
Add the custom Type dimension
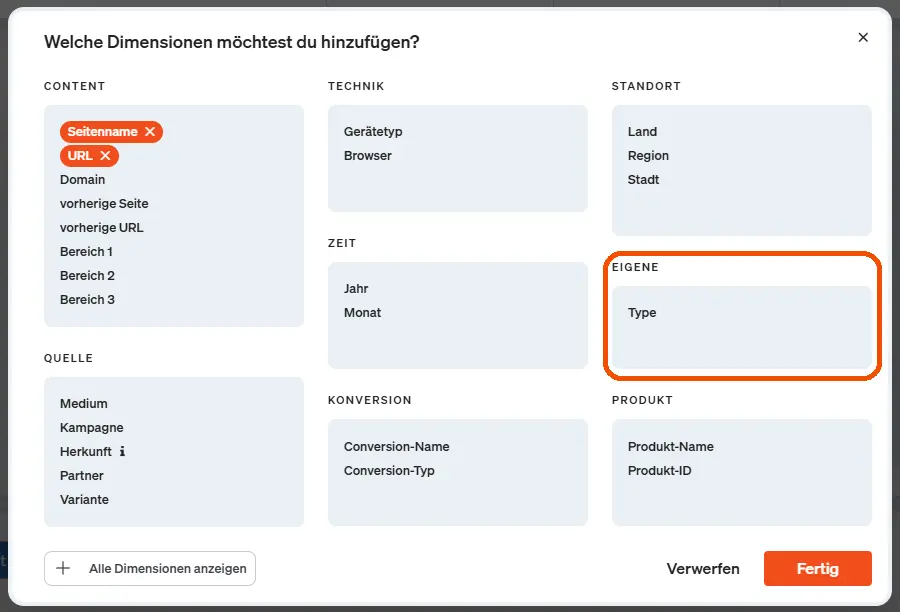click(x=642, y=313)
